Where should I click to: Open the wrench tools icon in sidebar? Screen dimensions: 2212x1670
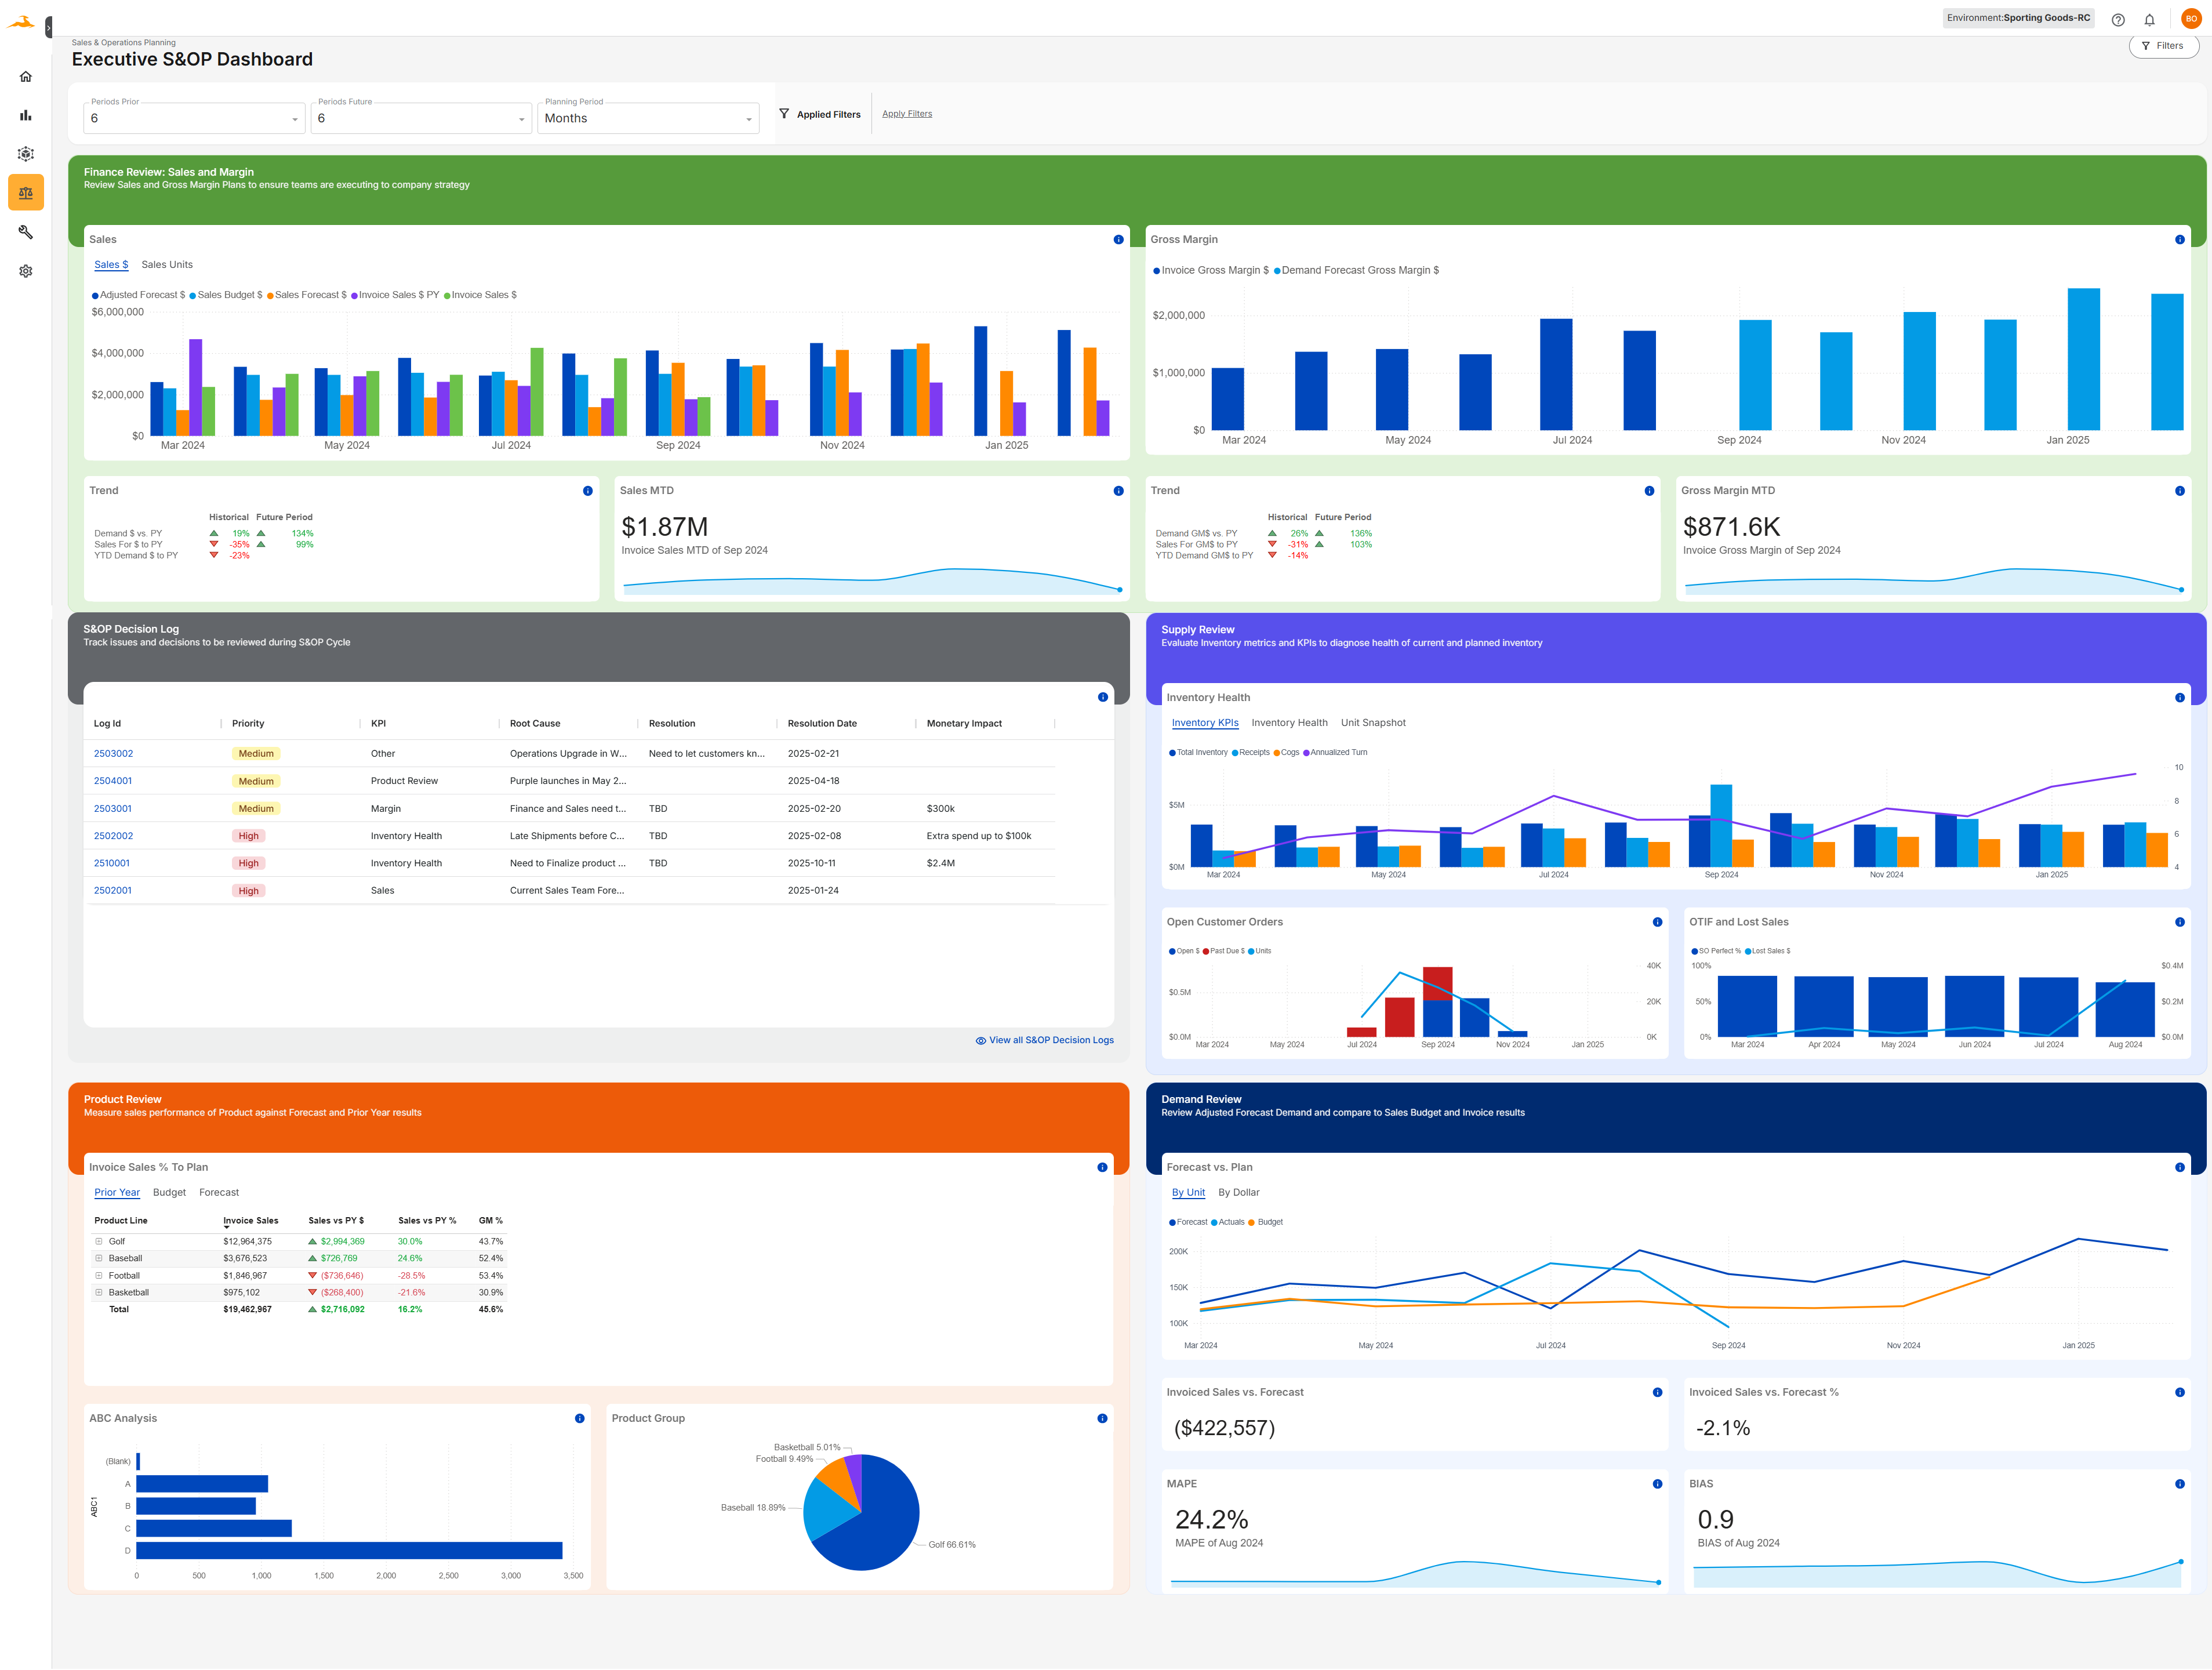coord(25,232)
